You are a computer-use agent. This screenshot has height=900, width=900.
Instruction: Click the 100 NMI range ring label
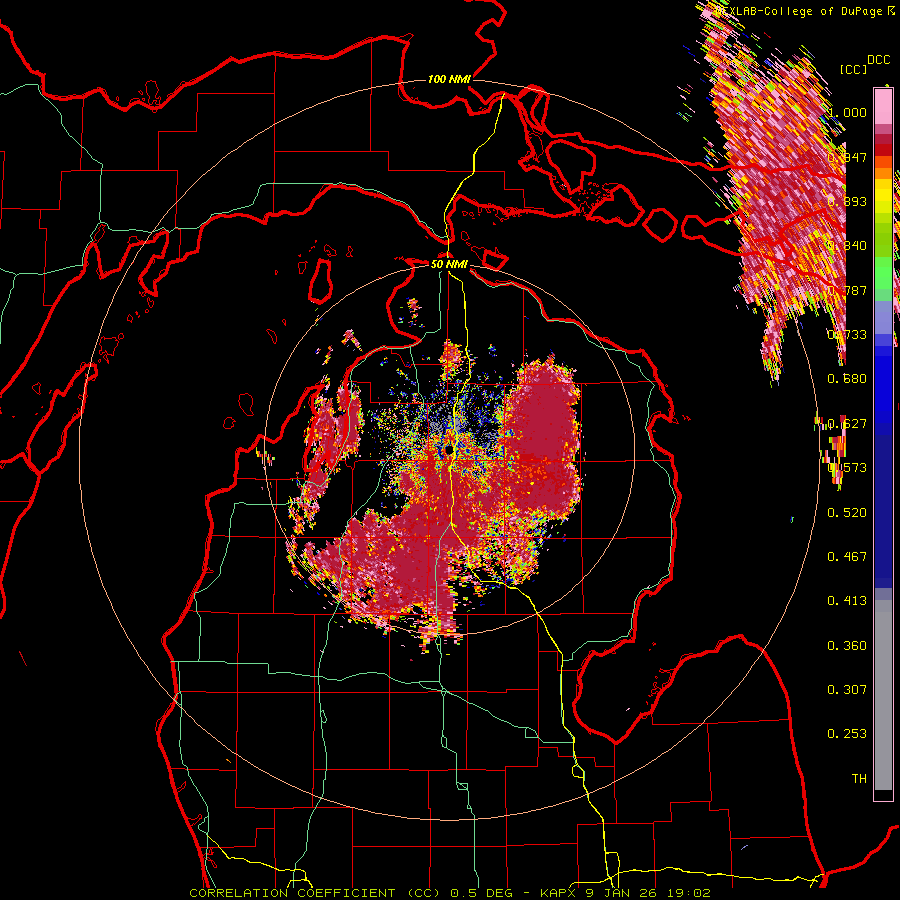449,79
